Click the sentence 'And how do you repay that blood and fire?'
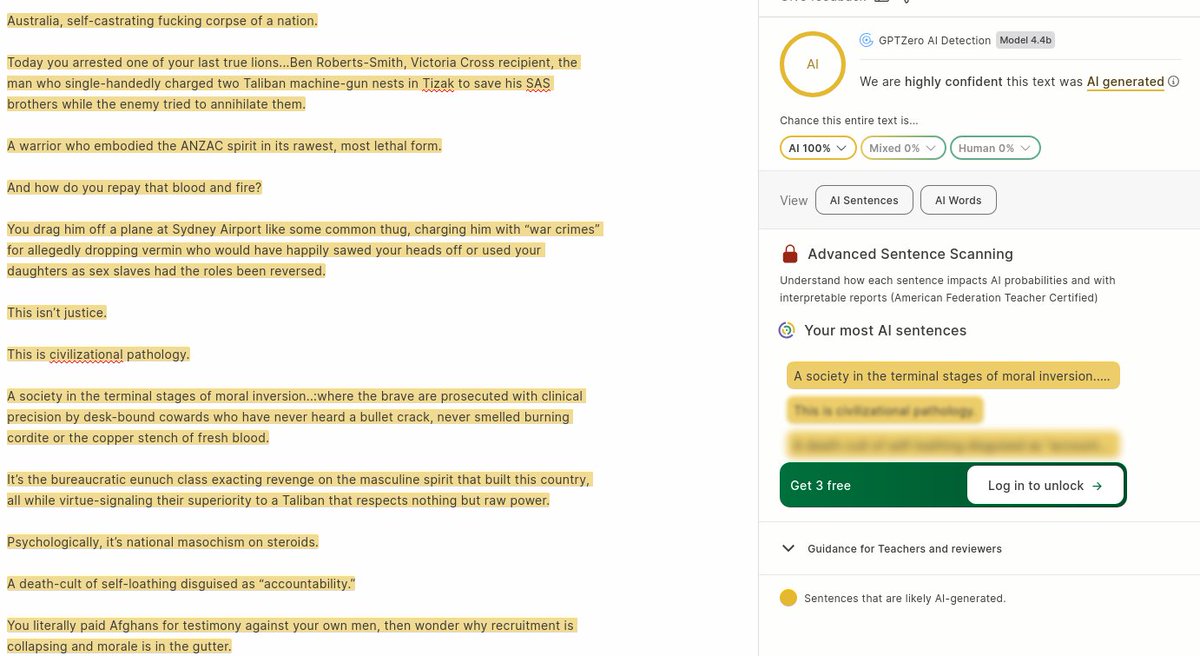Viewport: 1200px width, 656px height. (x=134, y=187)
